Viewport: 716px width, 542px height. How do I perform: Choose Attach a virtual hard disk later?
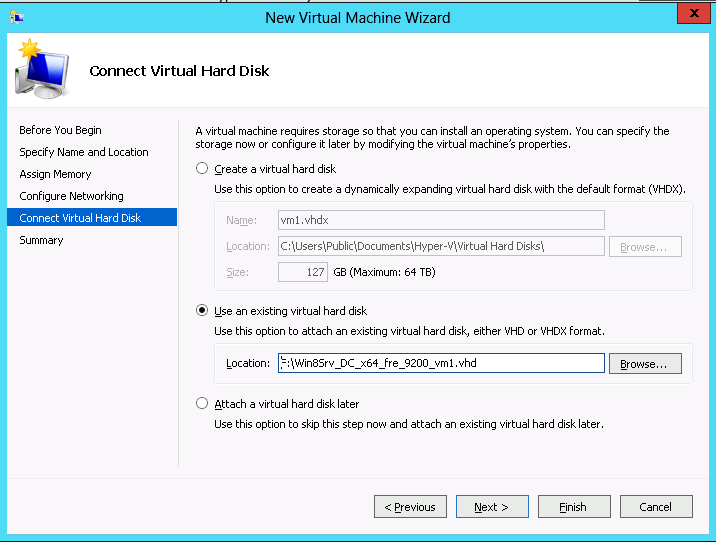click(x=203, y=404)
